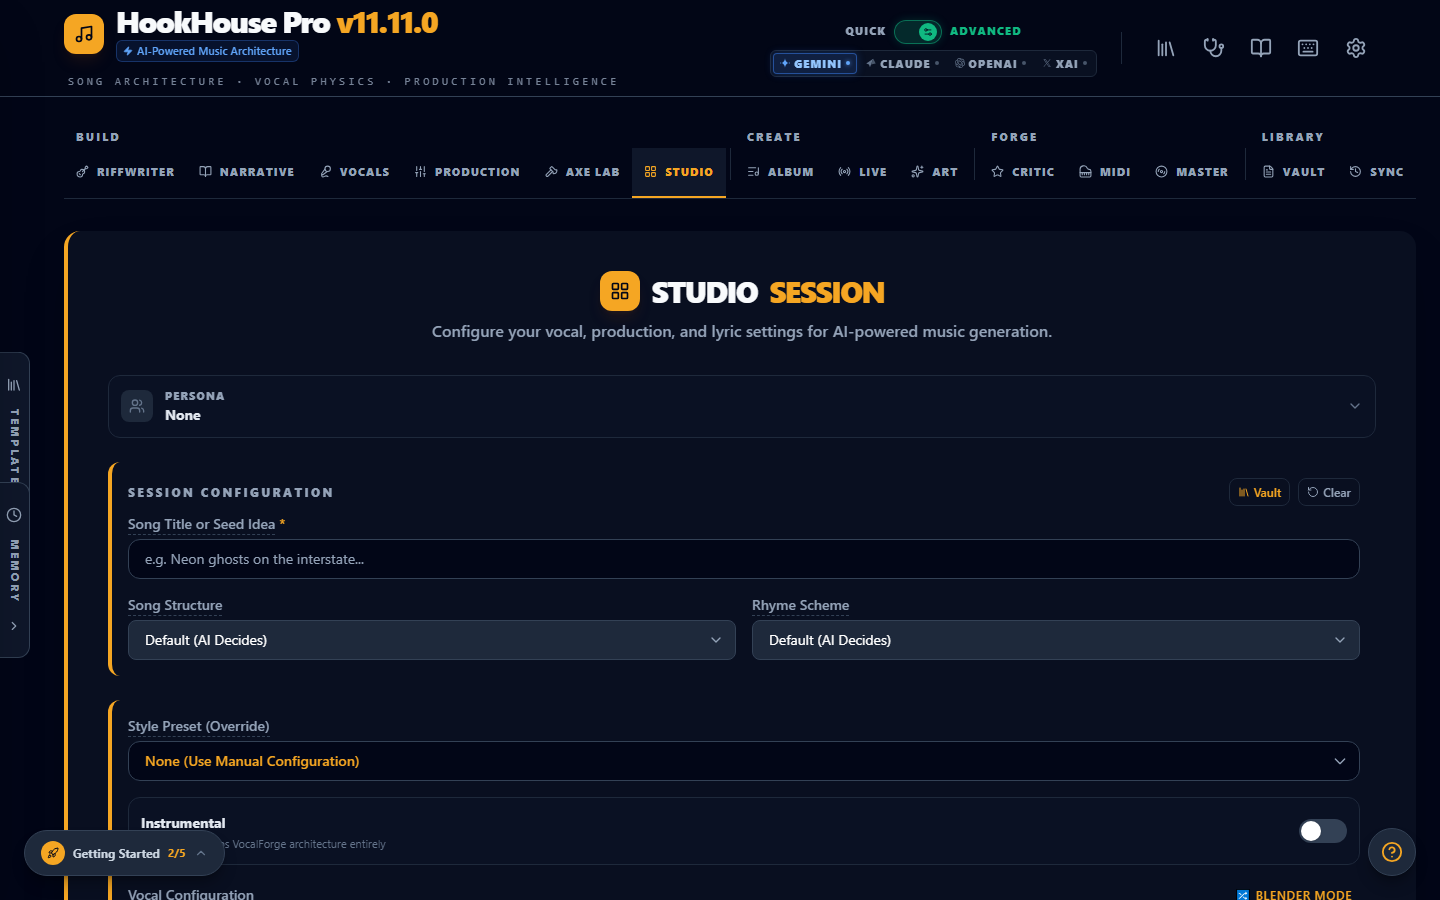This screenshot has width=1440, height=900.
Task: Go to the Master tab
Action: 1191,172
